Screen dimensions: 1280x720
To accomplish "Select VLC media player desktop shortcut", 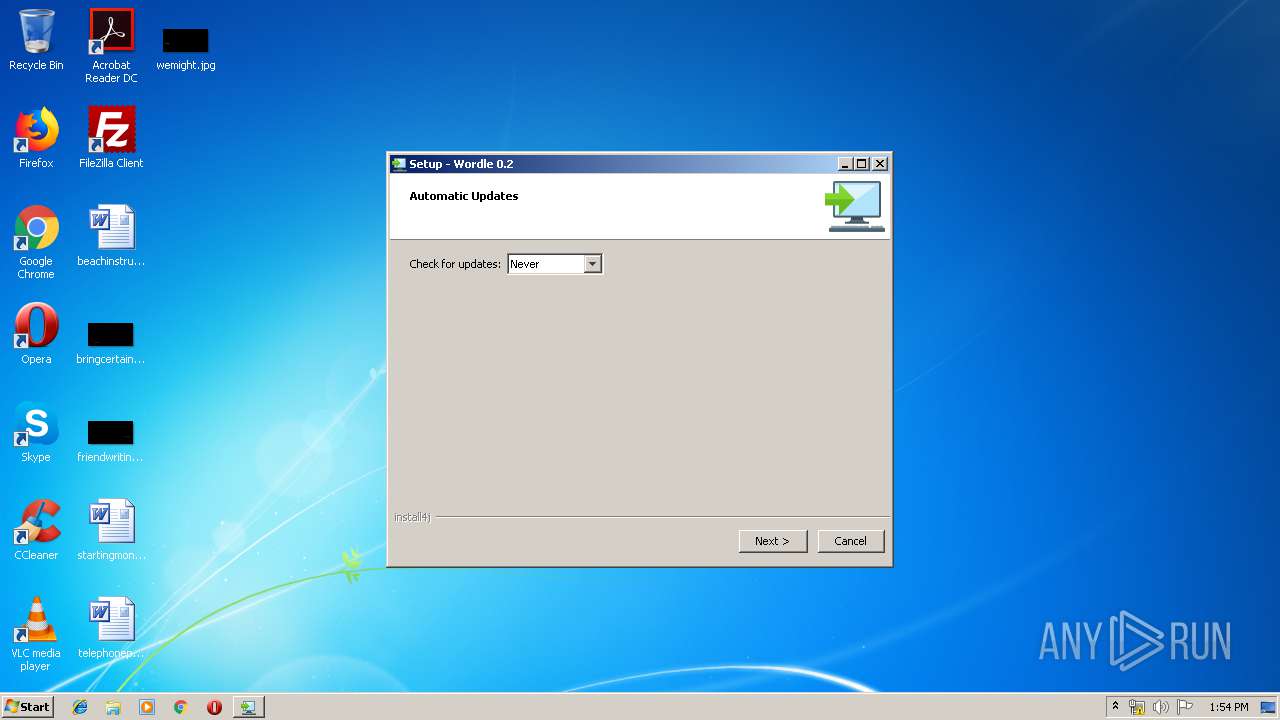I will tap(36, 634).
